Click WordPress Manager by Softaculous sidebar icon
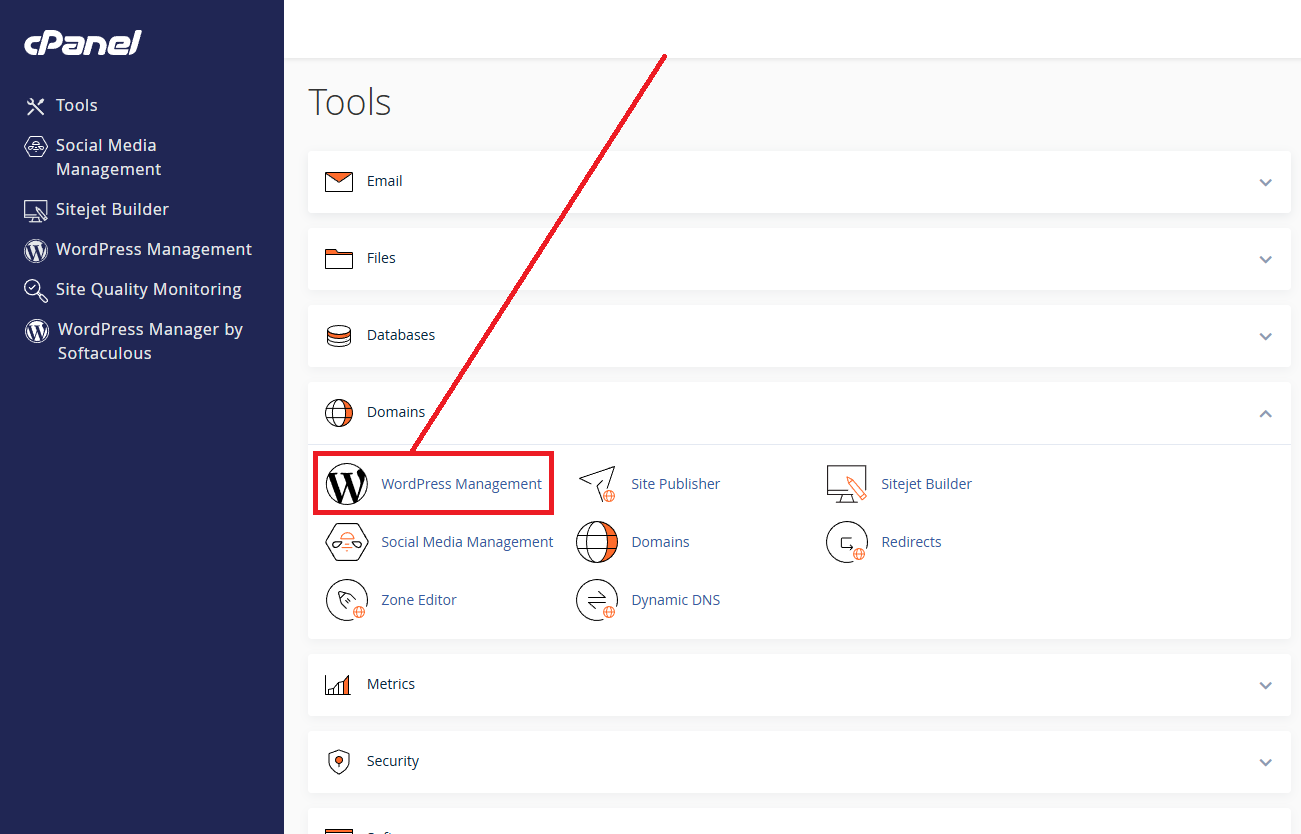Image resolution: width=1301 pixels, height=834 pixels. 37,330
